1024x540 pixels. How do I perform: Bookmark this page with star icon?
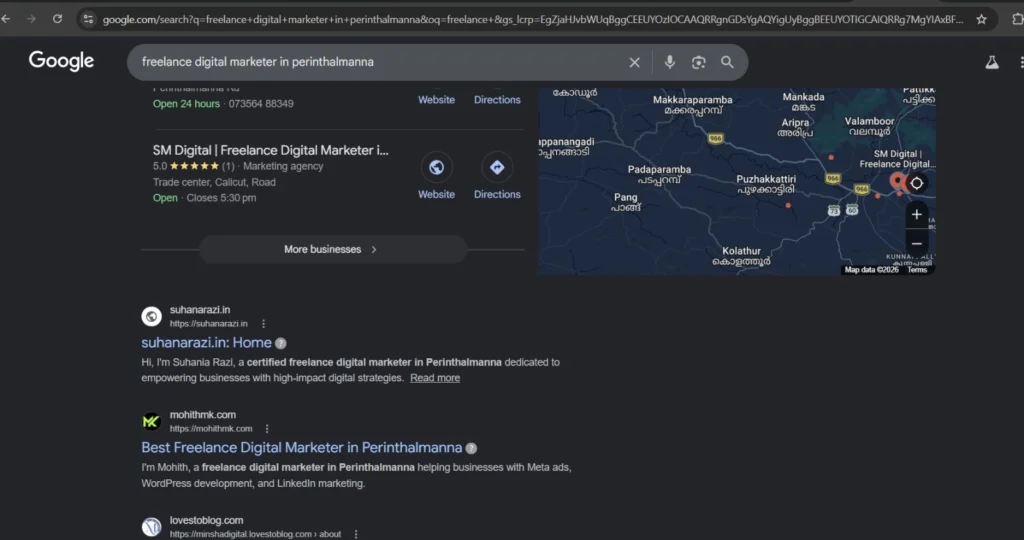[x=981, y=19]
